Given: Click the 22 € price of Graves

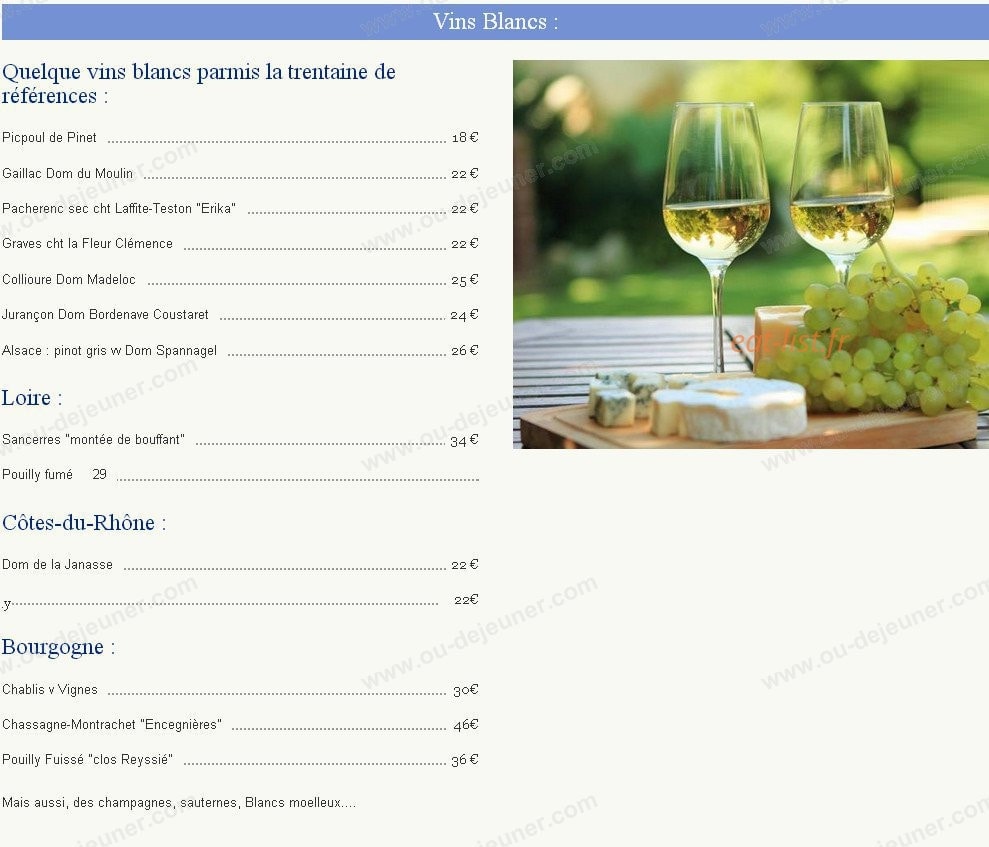Looking at the screenshot, I should [465, 243].
